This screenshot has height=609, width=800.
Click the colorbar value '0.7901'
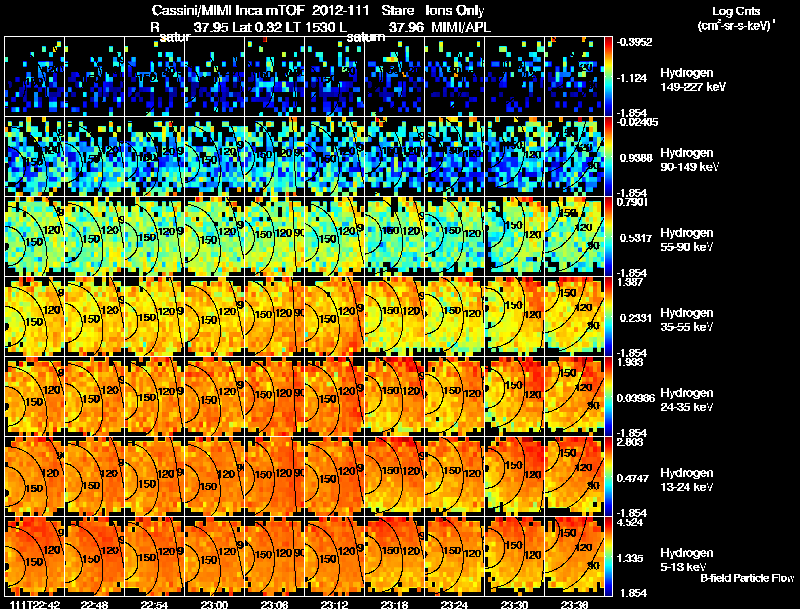pos(632,202)
